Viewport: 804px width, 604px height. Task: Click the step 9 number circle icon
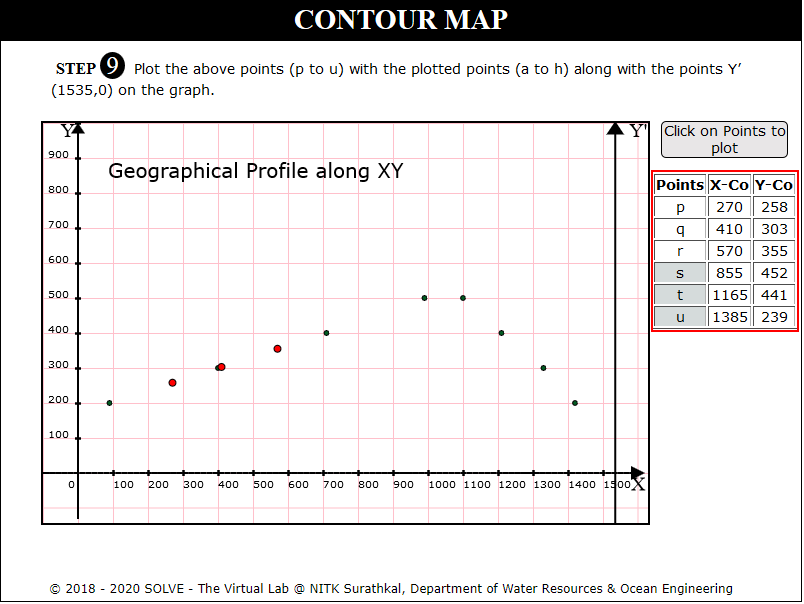tap(113, 68)
